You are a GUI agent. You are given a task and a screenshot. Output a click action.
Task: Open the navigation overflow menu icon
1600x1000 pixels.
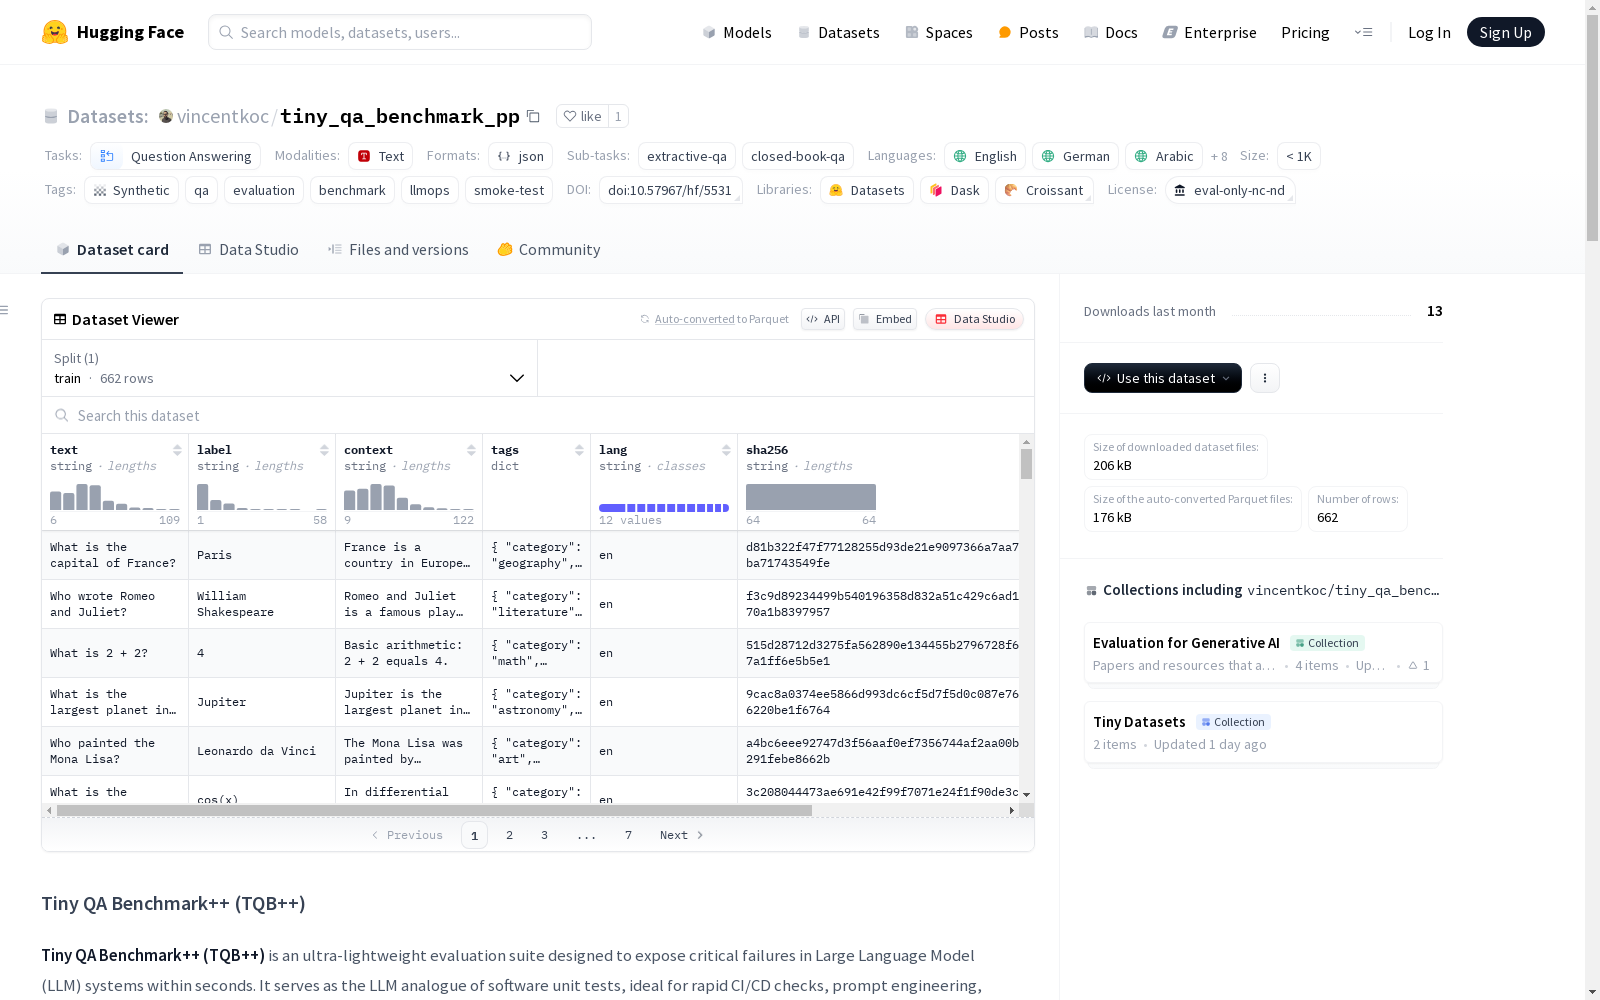point(1363,32)
